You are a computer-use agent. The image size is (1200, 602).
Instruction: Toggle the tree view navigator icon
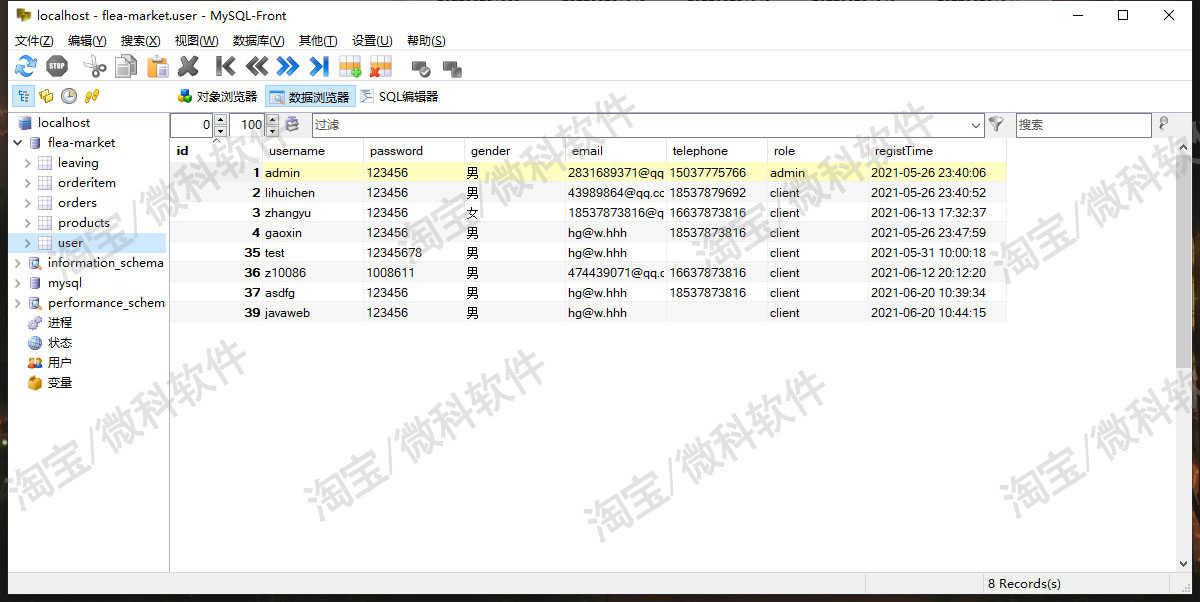pyautogui.click(x=23, y=96)
